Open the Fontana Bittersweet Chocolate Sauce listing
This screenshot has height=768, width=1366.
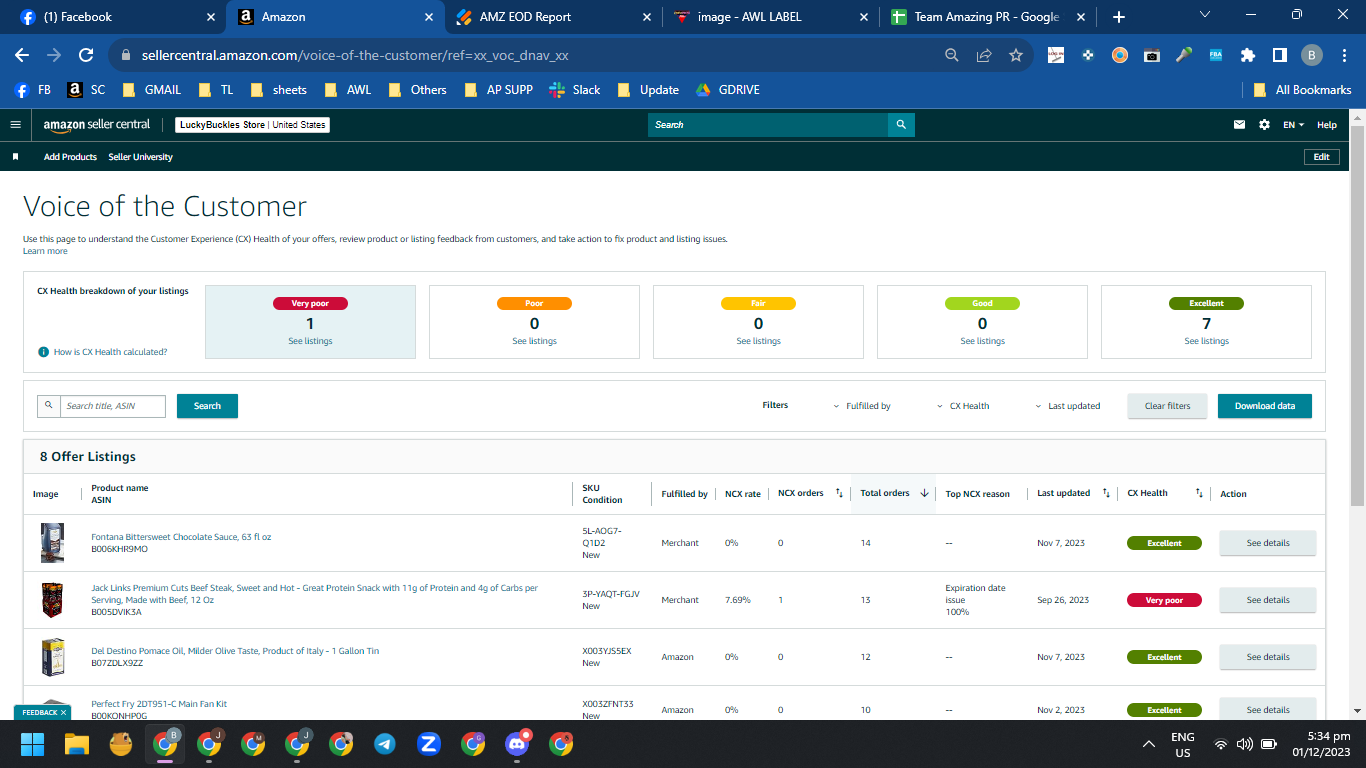coord(181,537)
